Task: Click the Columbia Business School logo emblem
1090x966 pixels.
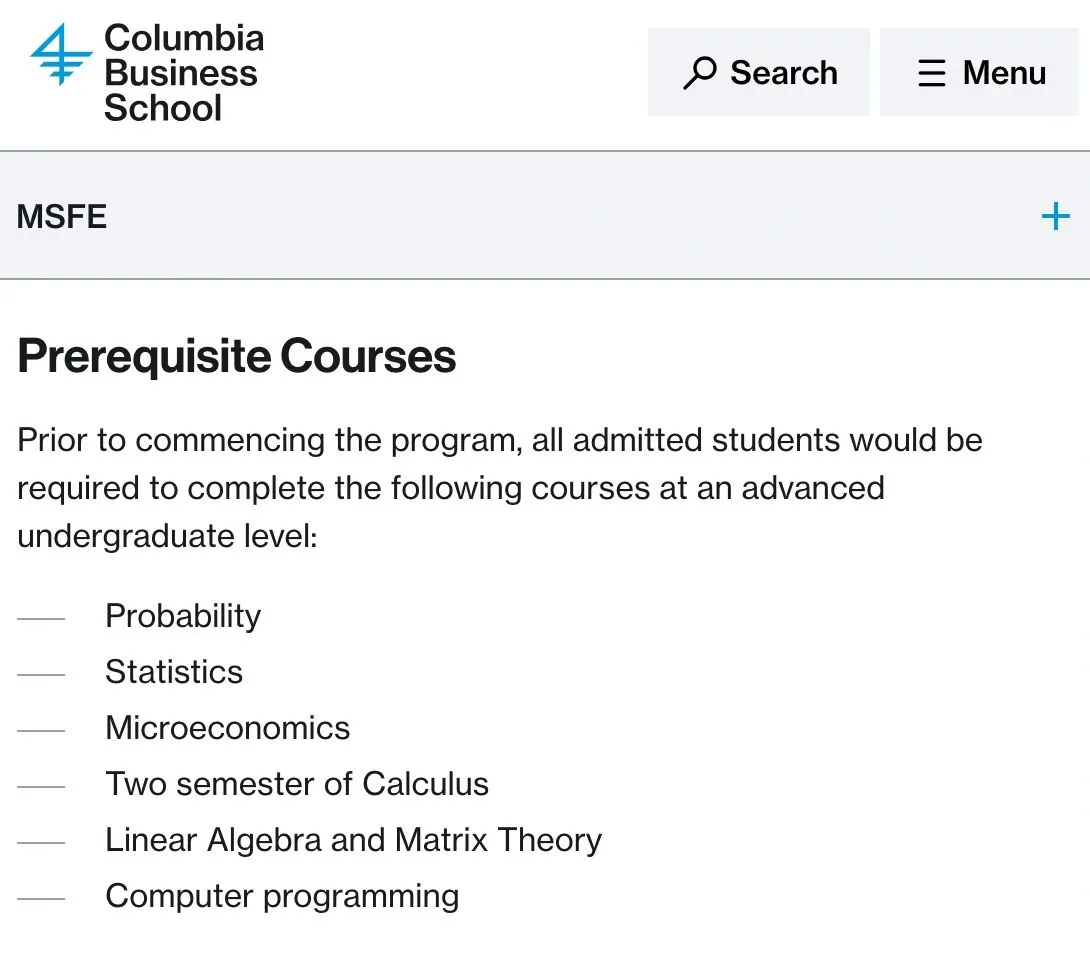Action: tap(62, 55)
